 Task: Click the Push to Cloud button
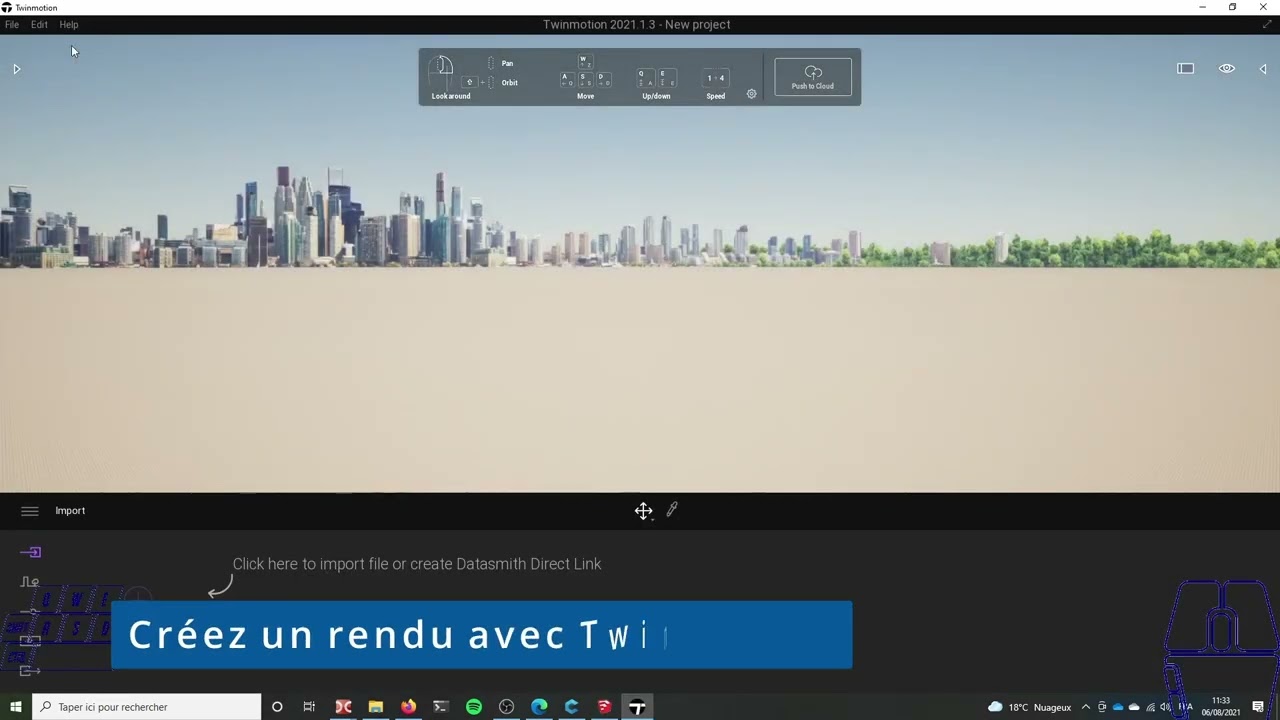pos(813,77)
